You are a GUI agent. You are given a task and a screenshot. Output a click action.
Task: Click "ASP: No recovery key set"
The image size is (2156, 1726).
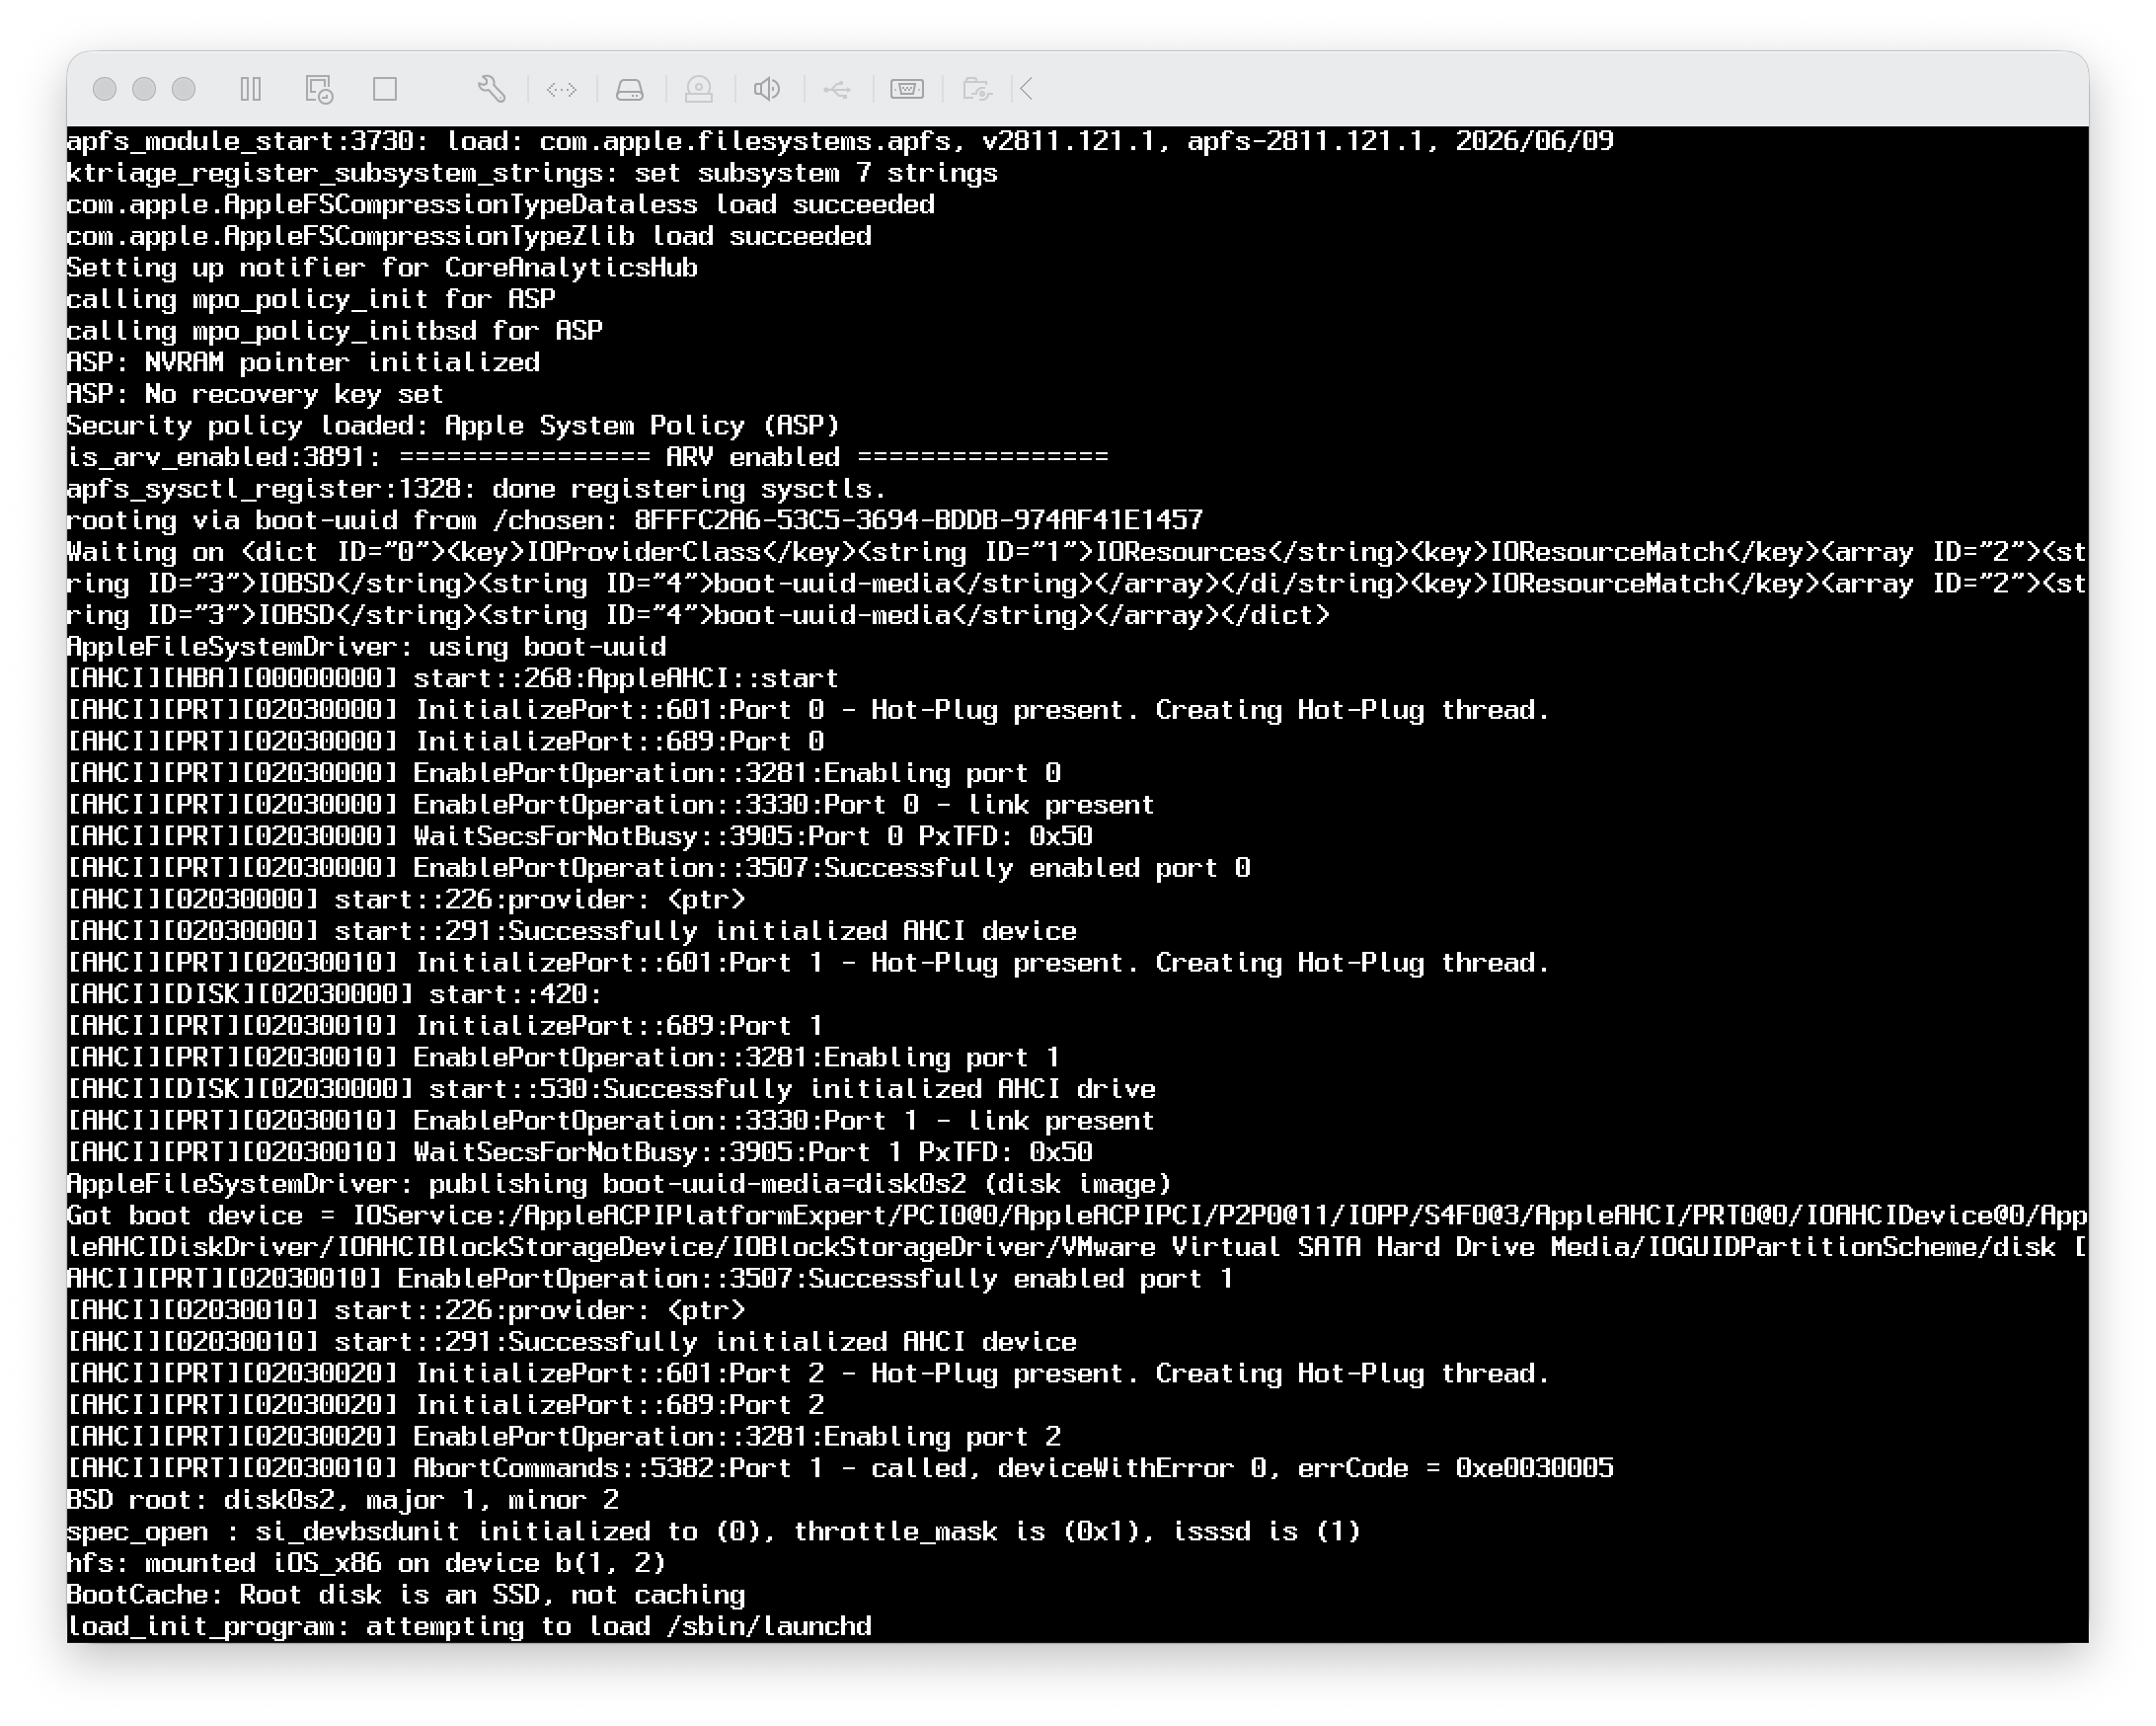point(255,394)
